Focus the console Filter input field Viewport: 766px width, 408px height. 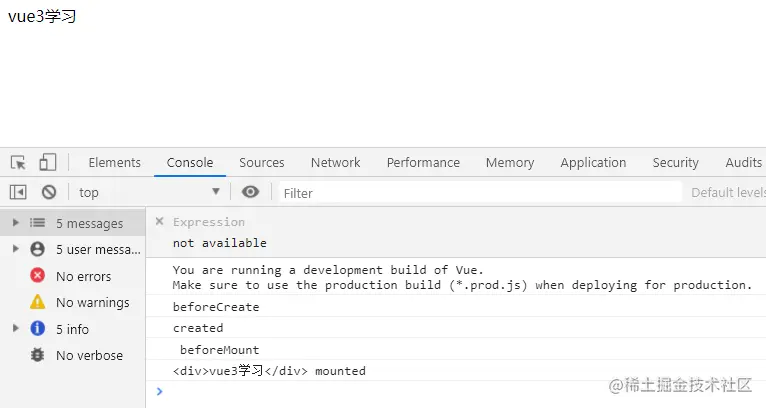point(480,193)
